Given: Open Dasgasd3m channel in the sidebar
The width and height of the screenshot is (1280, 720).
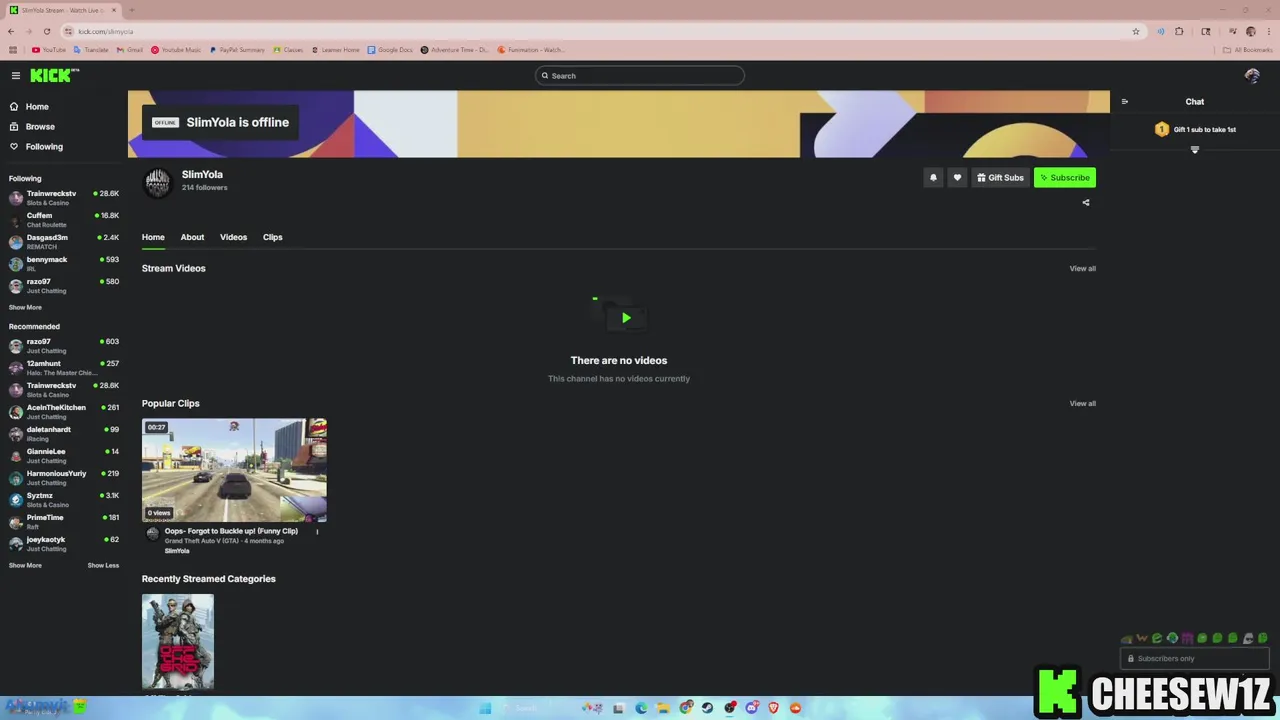Looking at the screenshot, I should click(63, 241).
